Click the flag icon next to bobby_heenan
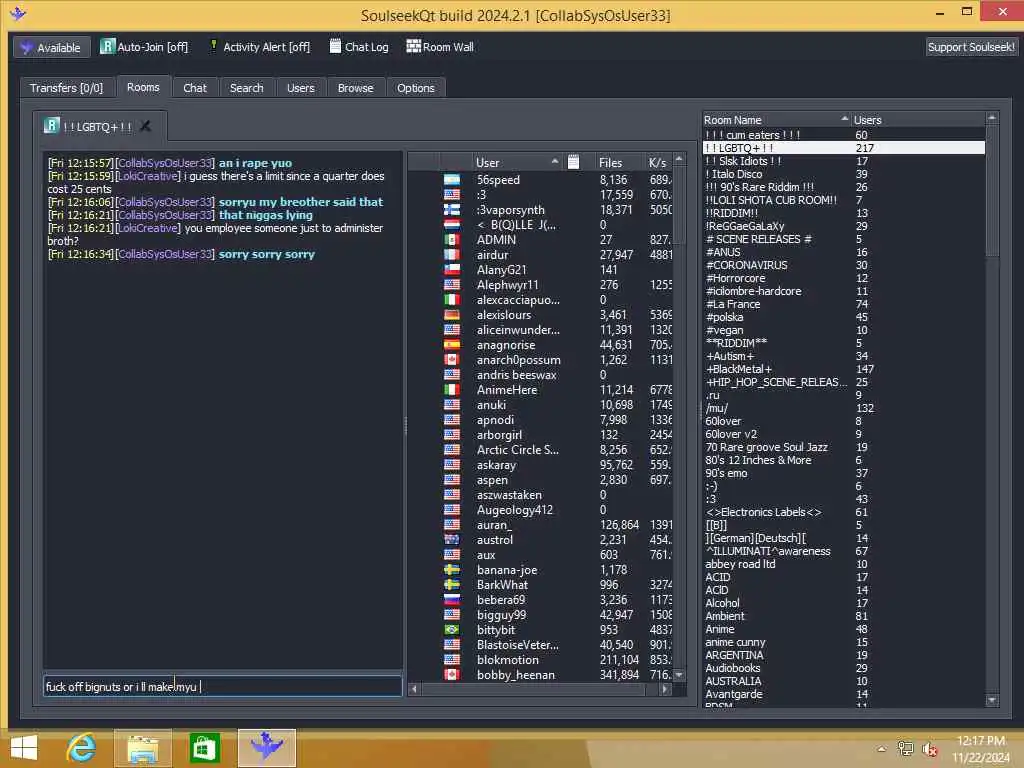 coord(452,675)
